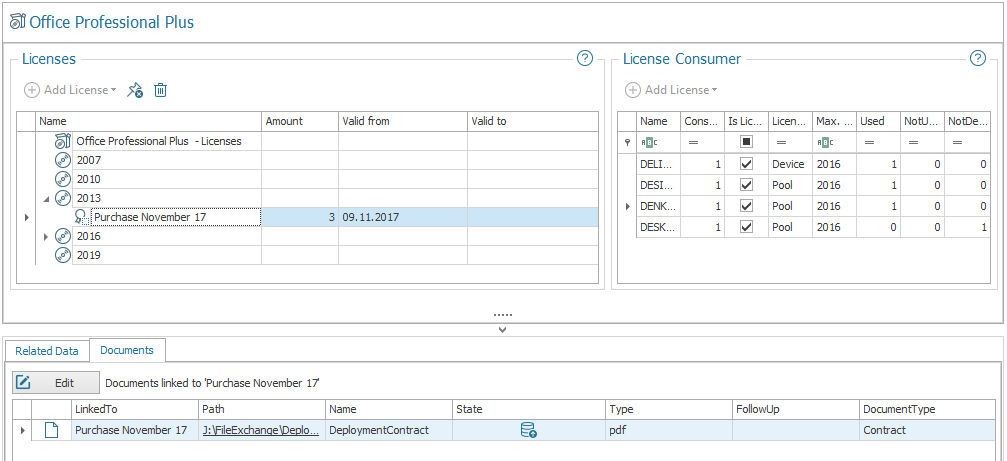Click the trash delete icon in Licenses toolbar
Viewport: 1007px width, 461px height.
point(161,91)
